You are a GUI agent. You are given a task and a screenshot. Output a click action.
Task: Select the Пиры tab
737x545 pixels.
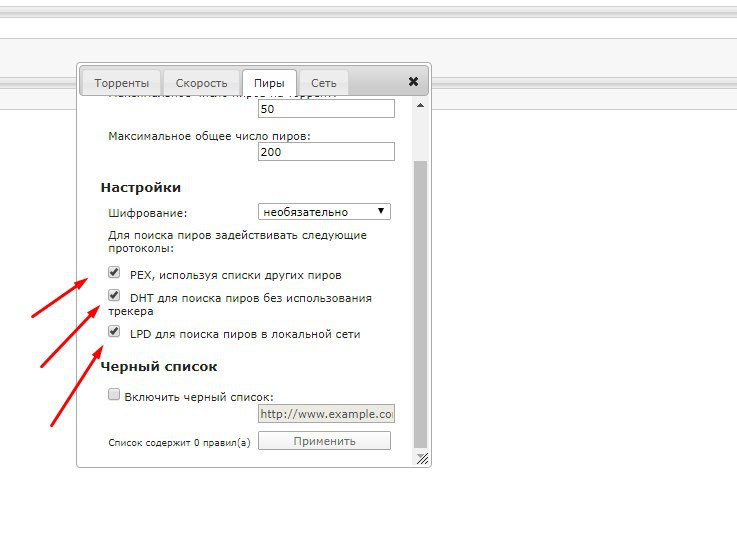click(269, 83)
